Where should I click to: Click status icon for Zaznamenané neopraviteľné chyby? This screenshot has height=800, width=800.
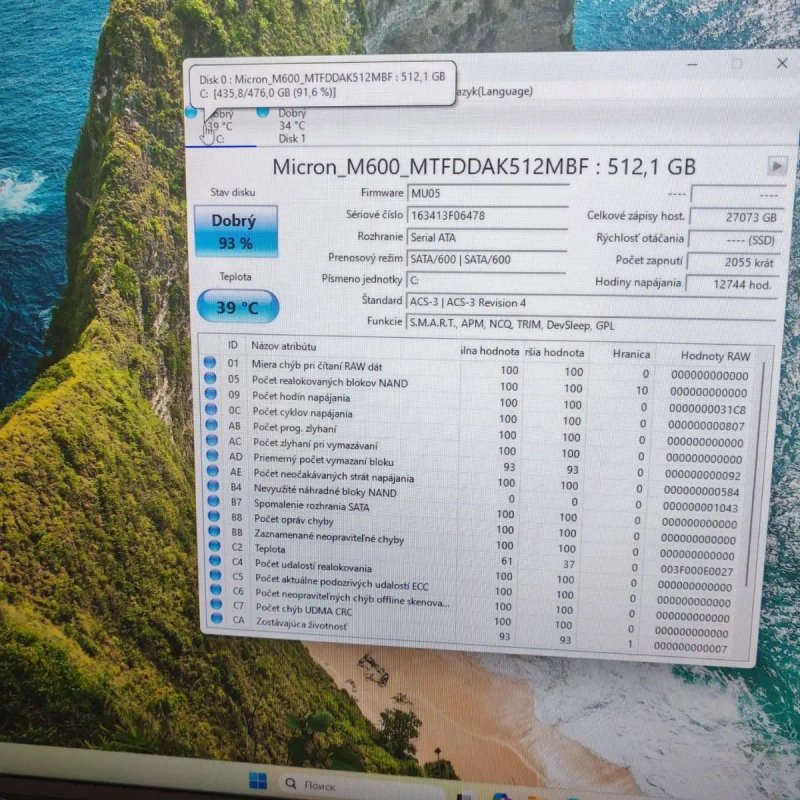[215, 531]
